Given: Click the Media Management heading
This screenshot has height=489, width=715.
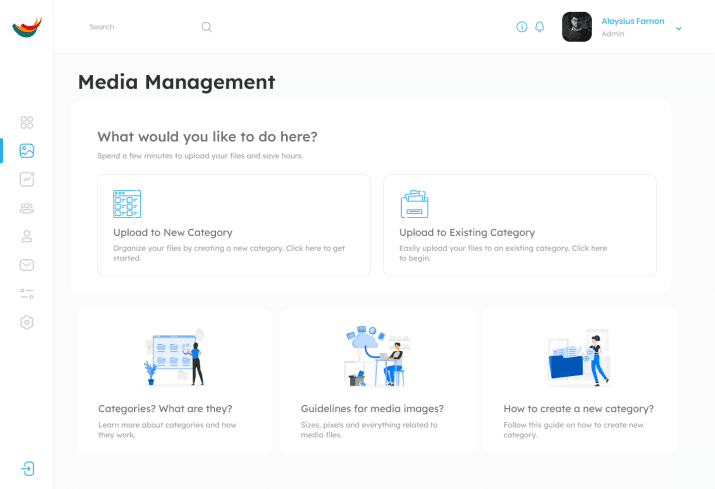Looking at the screenshot, I should pos(176,82).
